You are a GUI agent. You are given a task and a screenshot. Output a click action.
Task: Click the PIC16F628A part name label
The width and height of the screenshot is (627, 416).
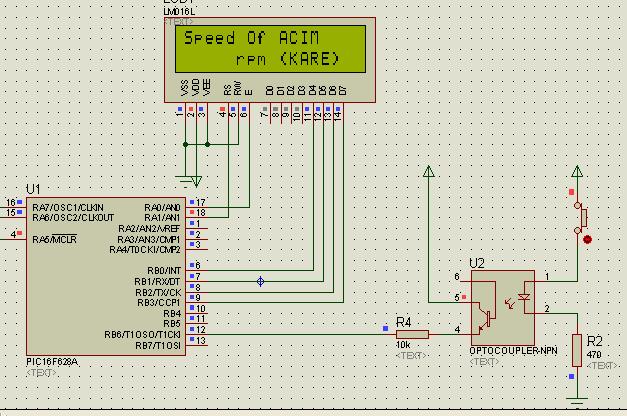coord(52,362)
